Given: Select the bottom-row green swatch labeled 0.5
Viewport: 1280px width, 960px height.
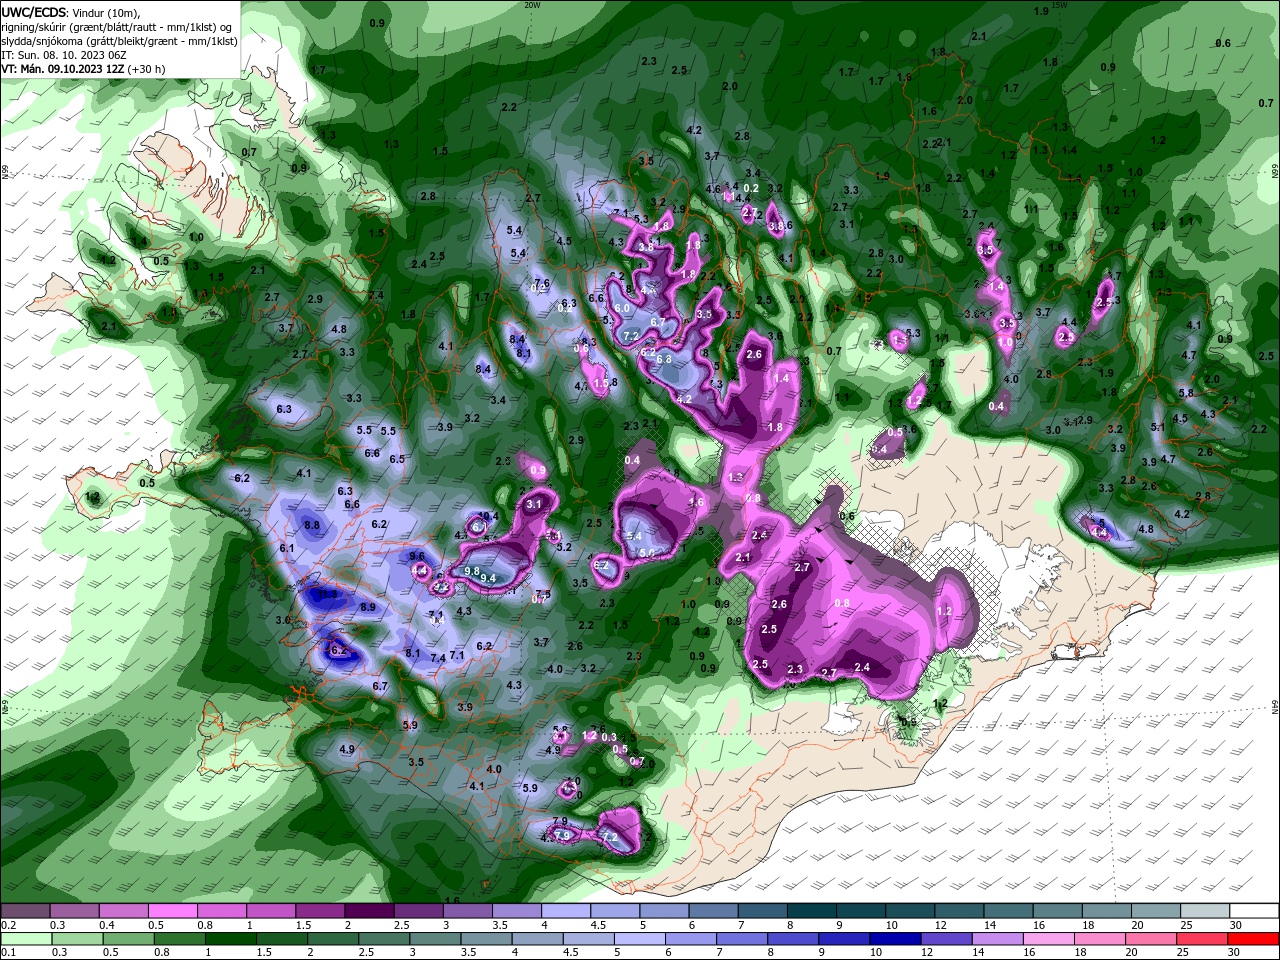Looking at the screenshot, I should tap(129, 939).
